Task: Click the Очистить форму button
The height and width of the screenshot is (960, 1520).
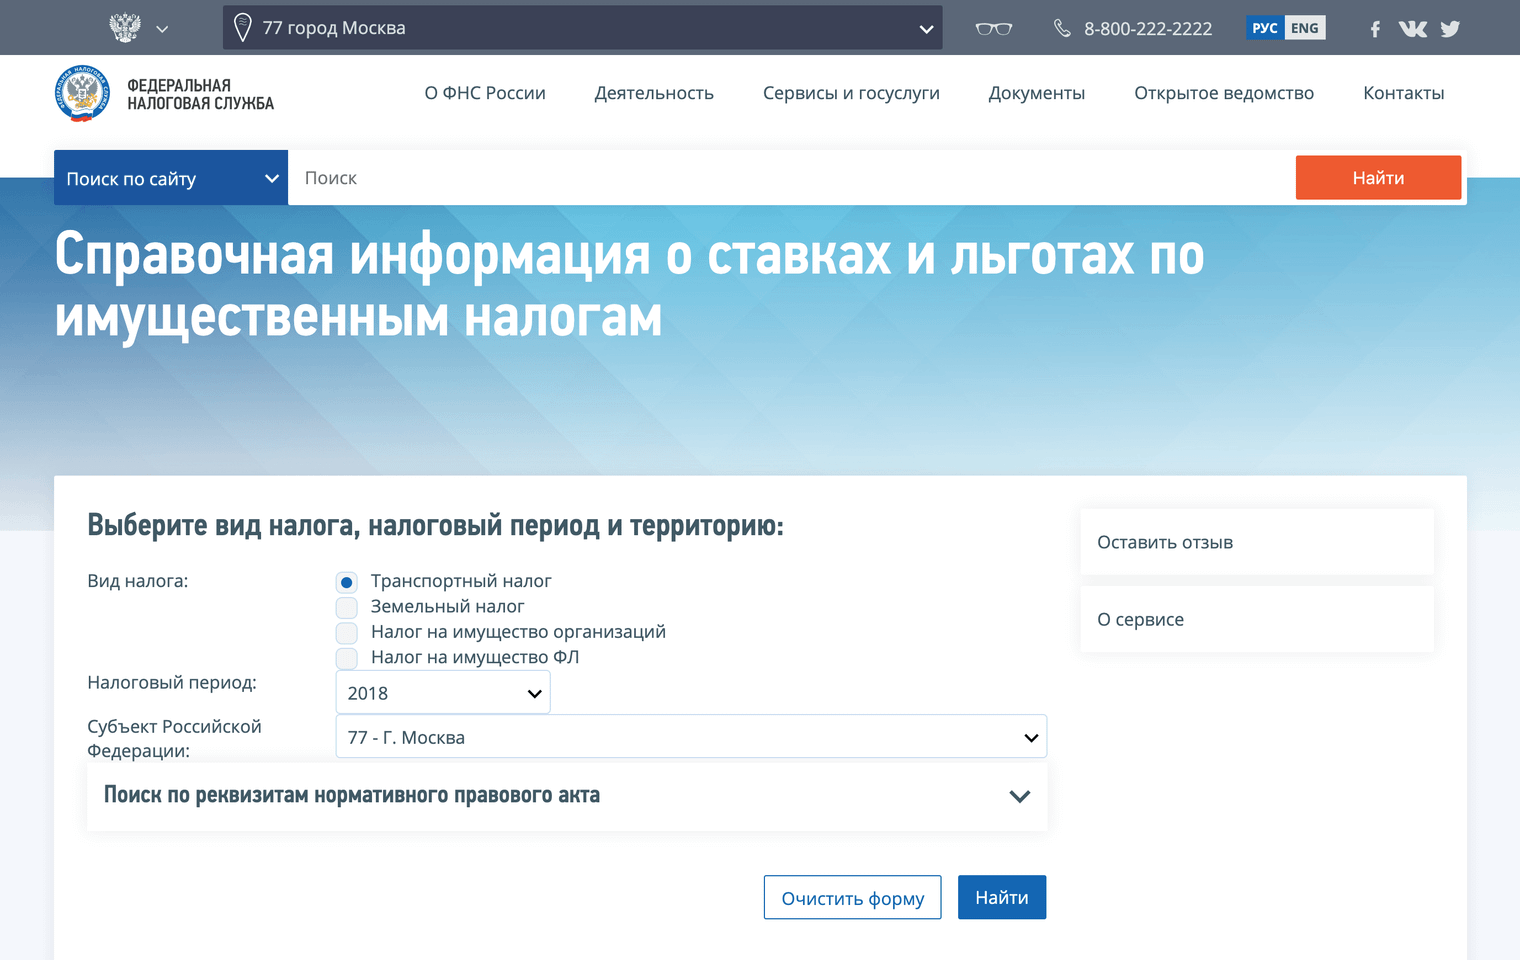Action: [852, 898]
